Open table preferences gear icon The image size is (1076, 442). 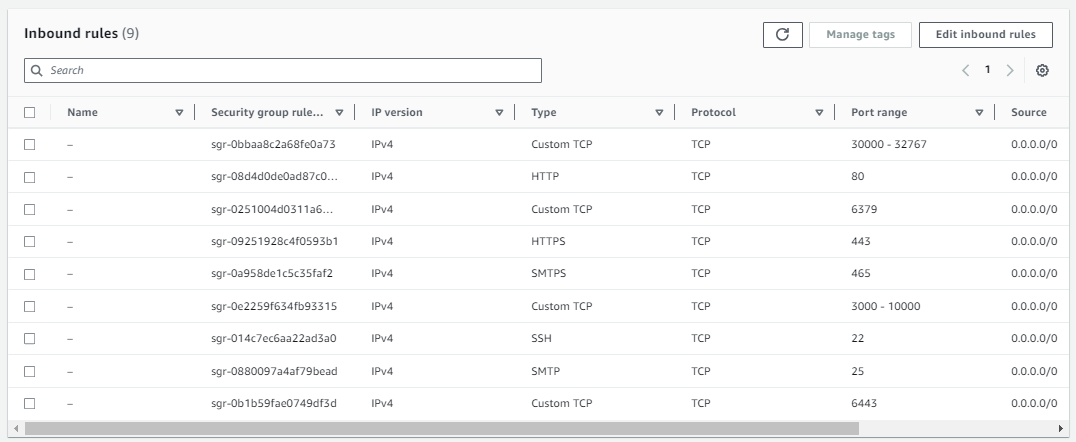tap(1042, 70)
